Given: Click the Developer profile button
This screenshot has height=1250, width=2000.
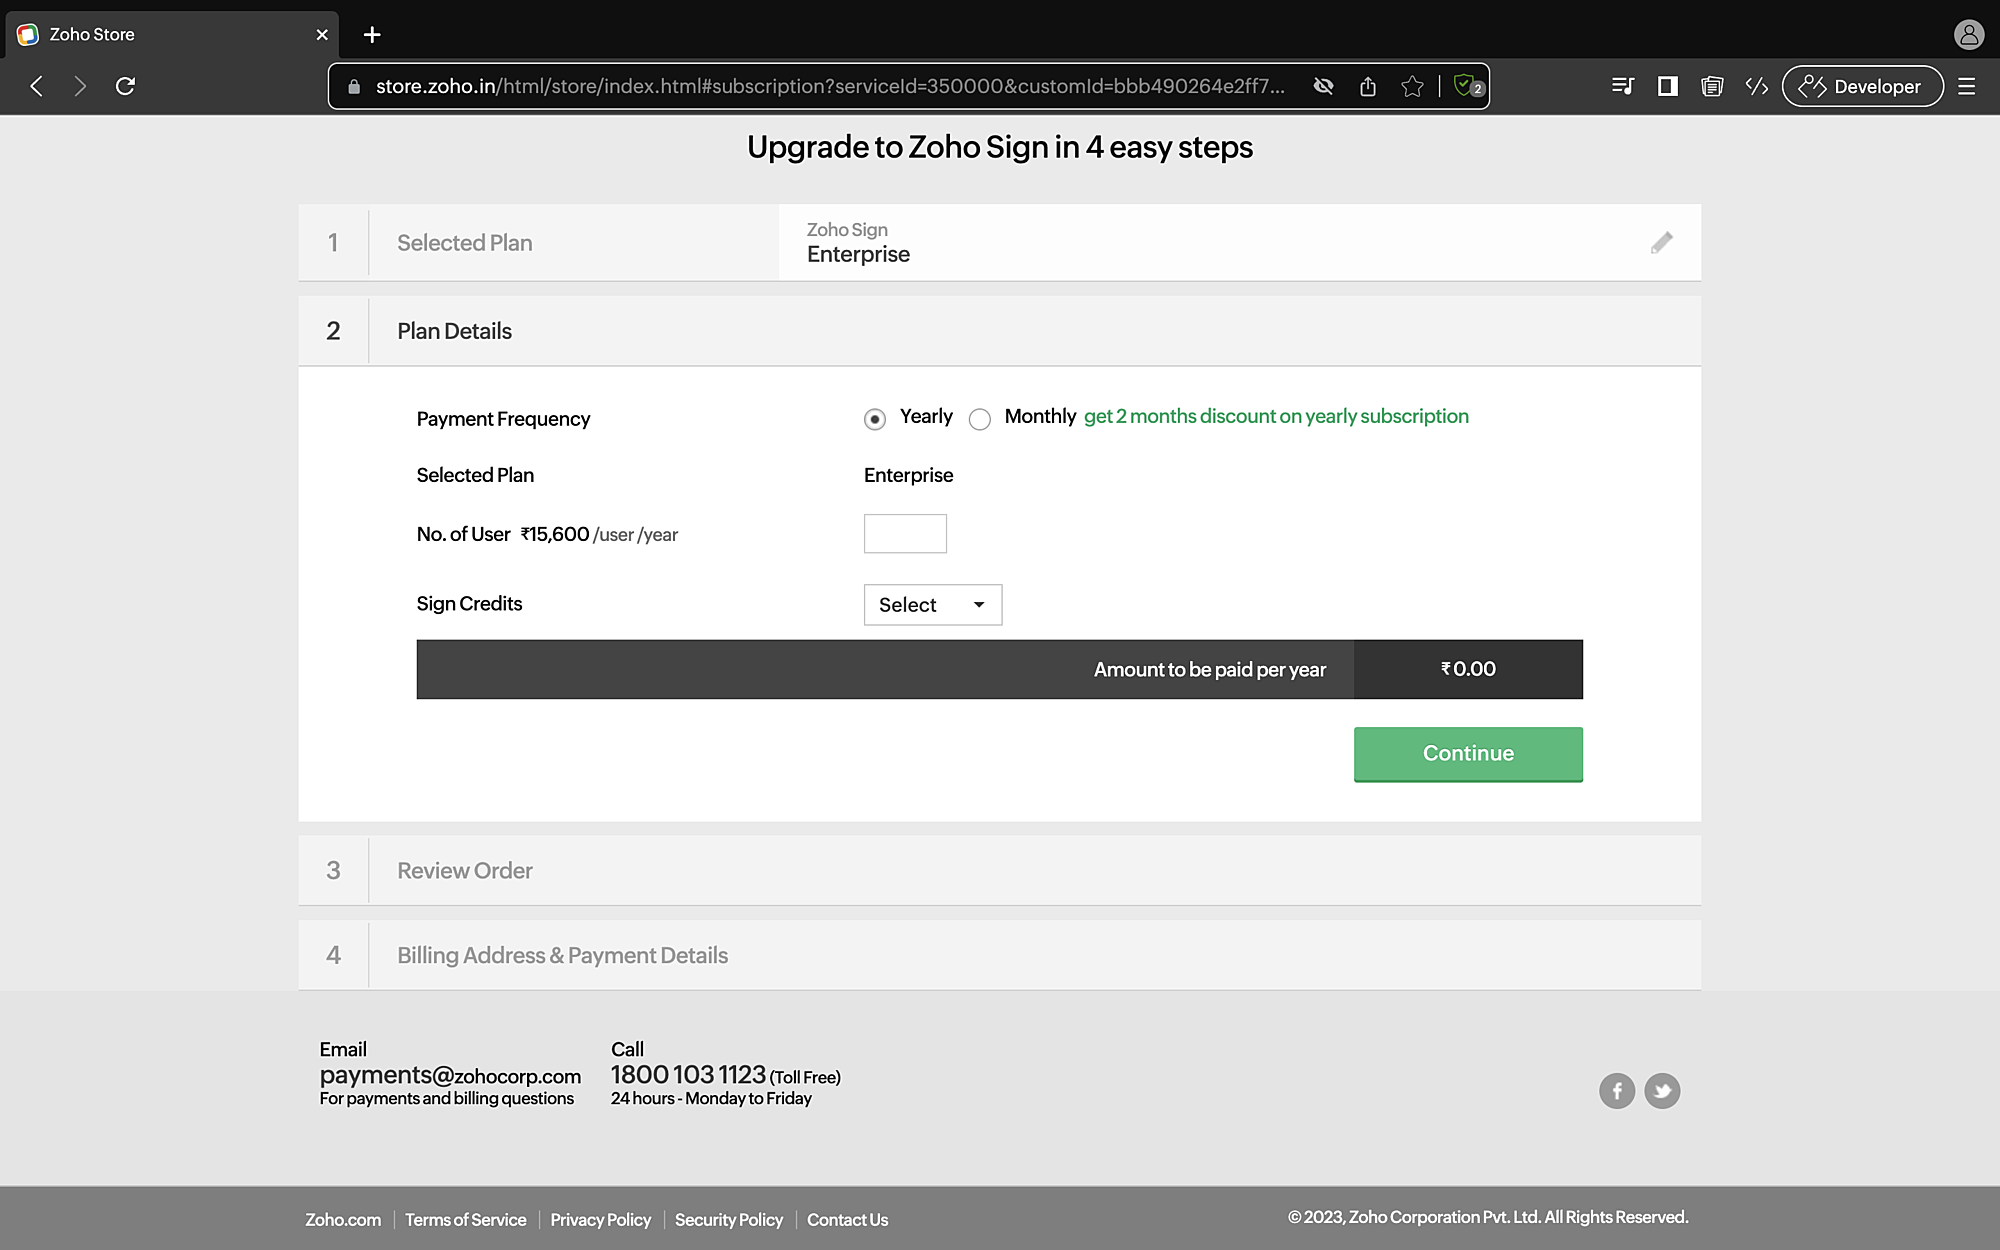Looking at the screenshot, I should coord(1862,86).
